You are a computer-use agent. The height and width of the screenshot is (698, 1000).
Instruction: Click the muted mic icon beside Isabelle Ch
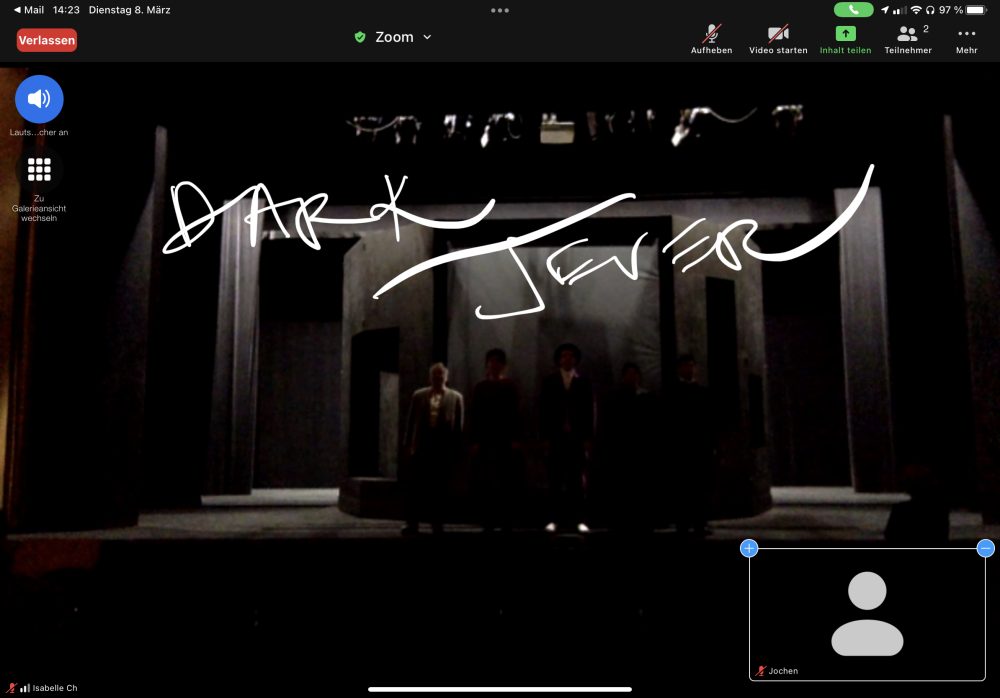click(x=11, y=688)
